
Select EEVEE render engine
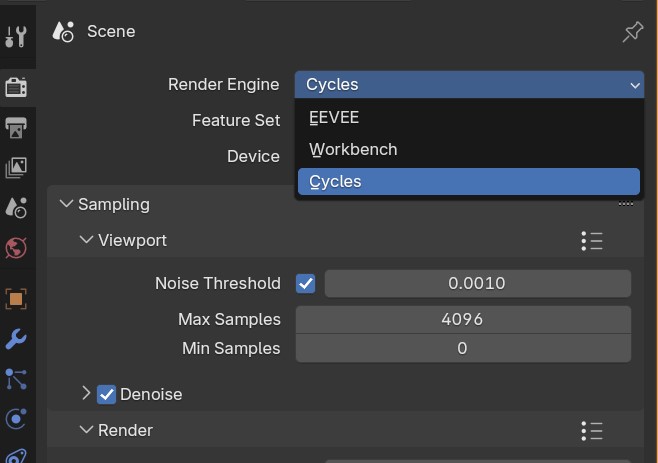click(x=469, y=118)
